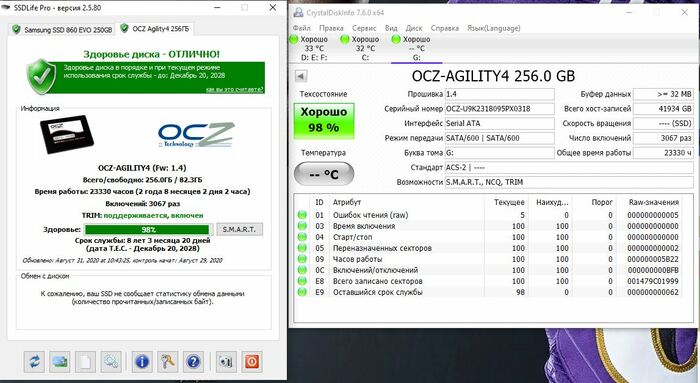The image size is (700, 383).
Task: Click the 'как вы это считаете?' link
Action: point(234,90)
